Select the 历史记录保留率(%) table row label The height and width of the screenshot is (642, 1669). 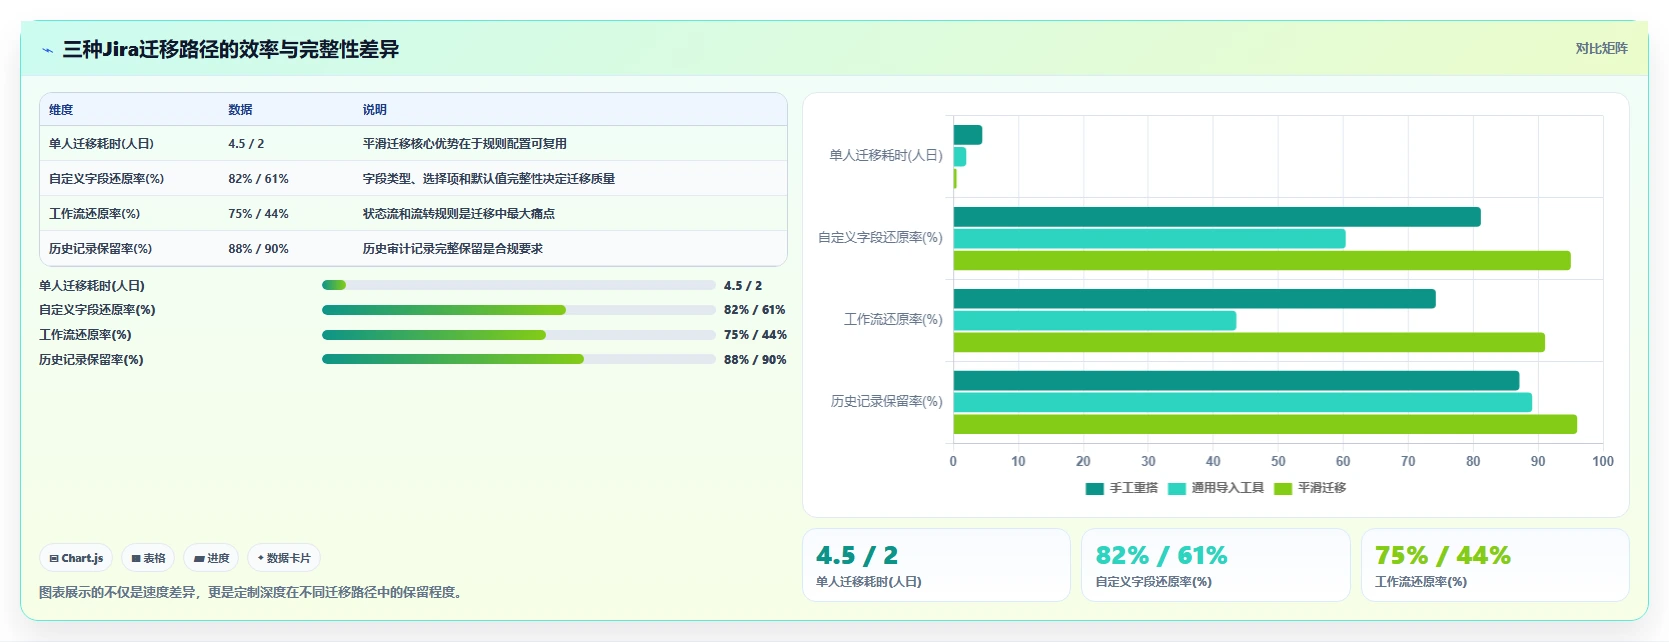coord(100,249)
